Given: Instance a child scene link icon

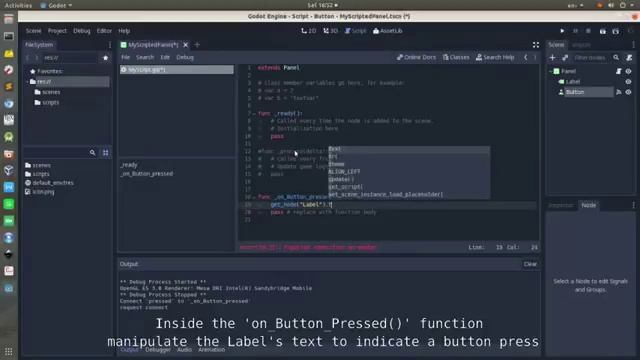Looking at the screenshot, I should [x=565, y=58].
